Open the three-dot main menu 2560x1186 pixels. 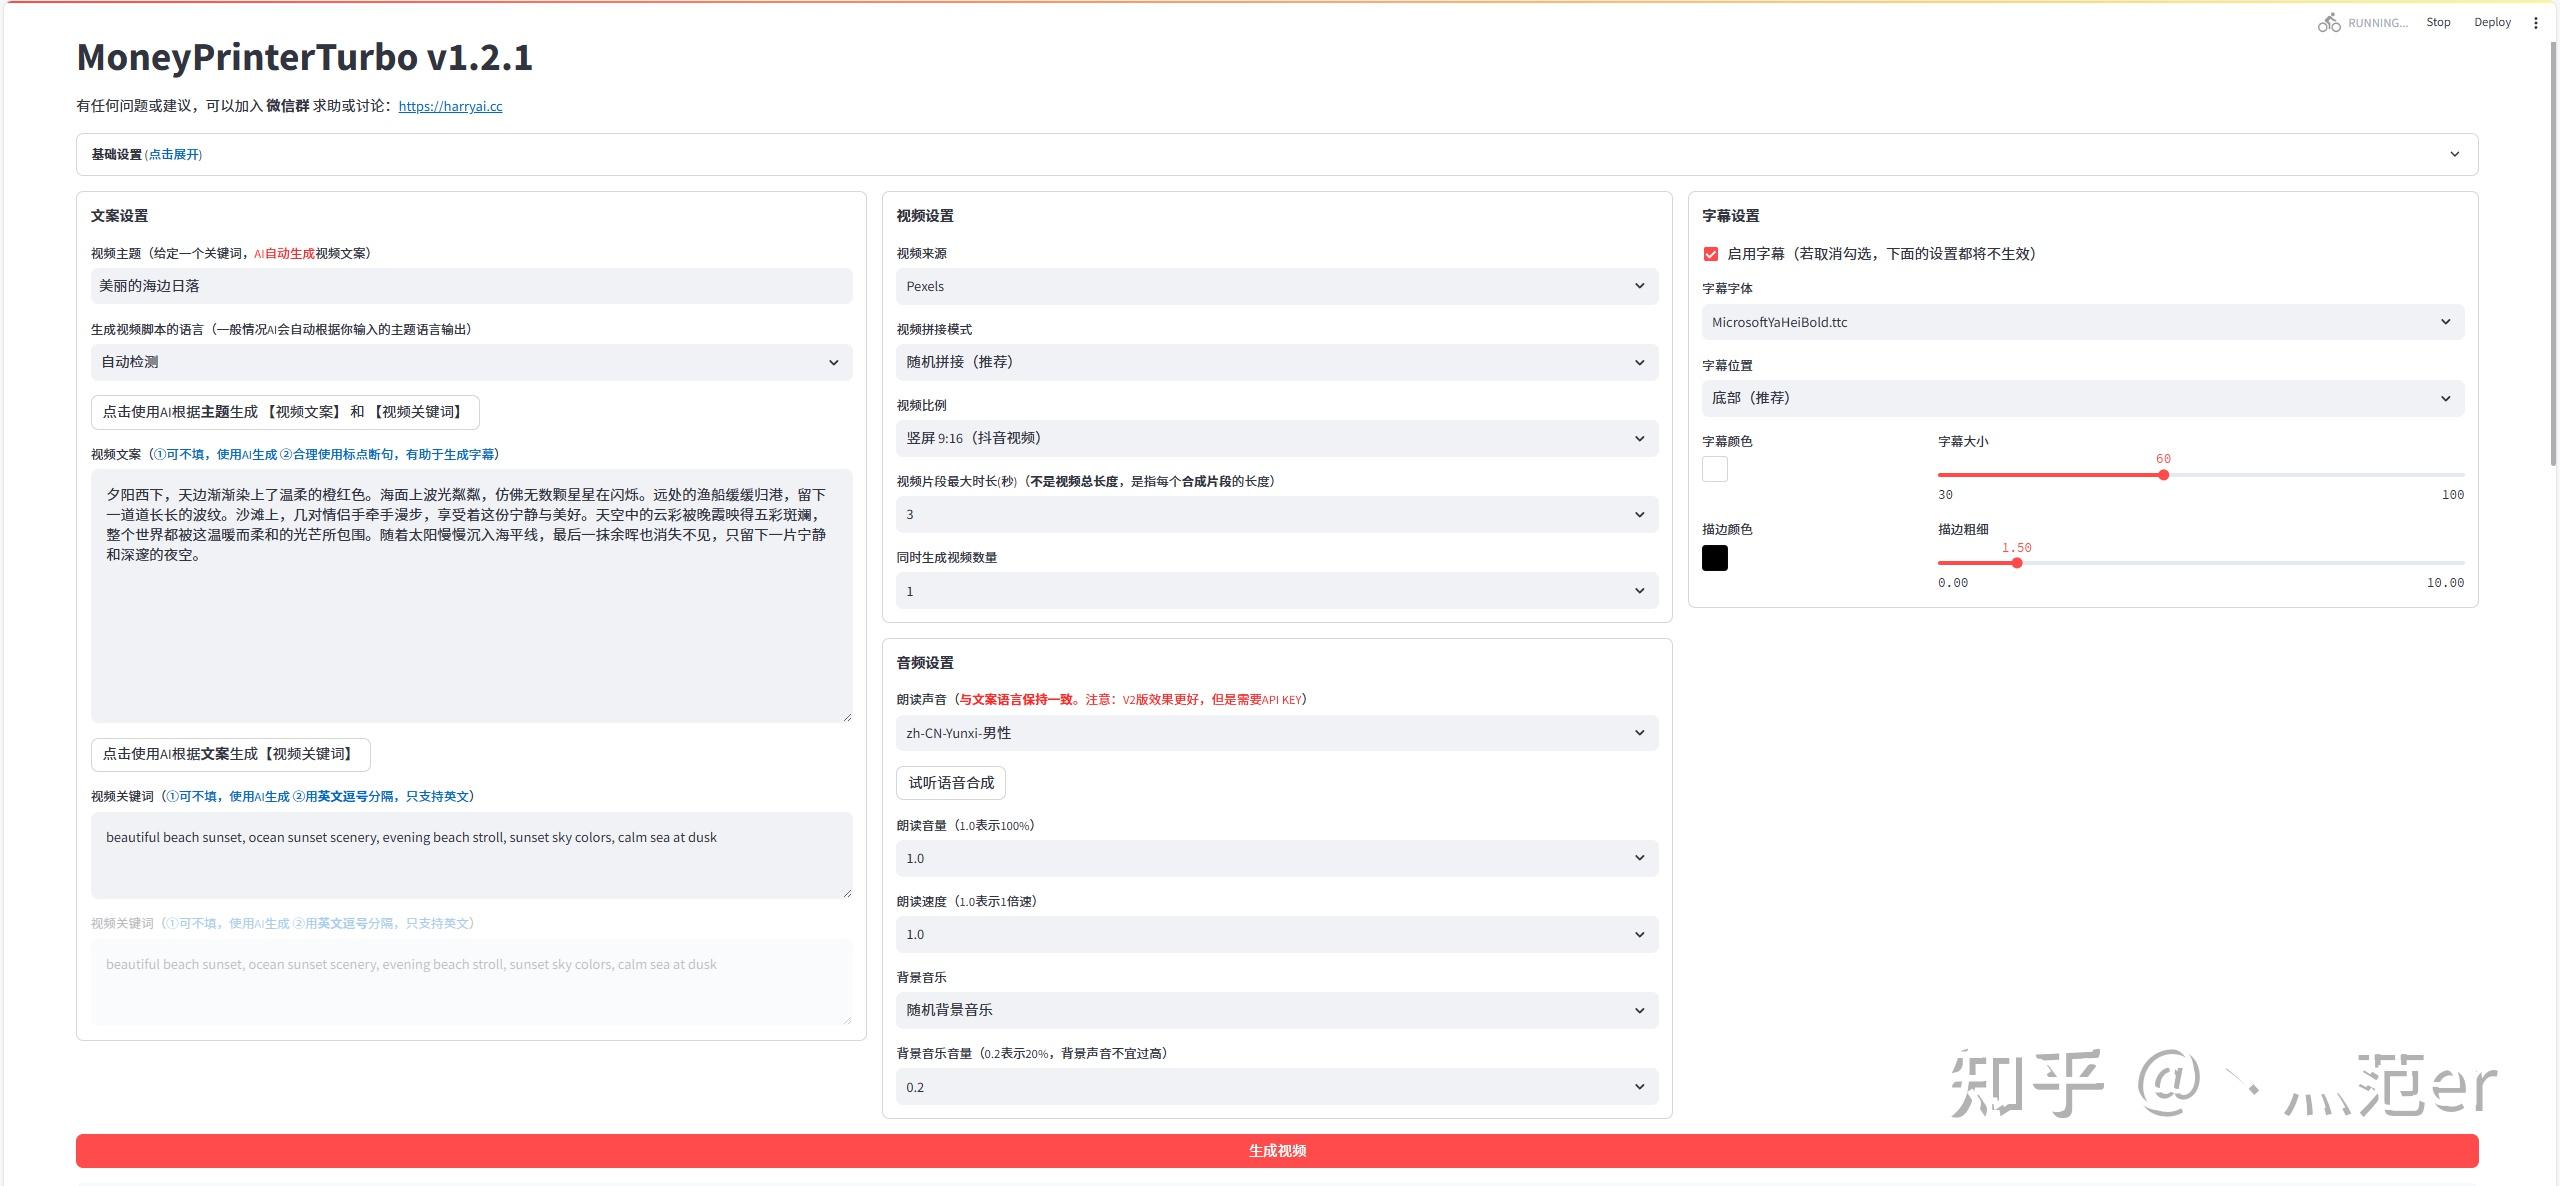[x=2535, y=23]
